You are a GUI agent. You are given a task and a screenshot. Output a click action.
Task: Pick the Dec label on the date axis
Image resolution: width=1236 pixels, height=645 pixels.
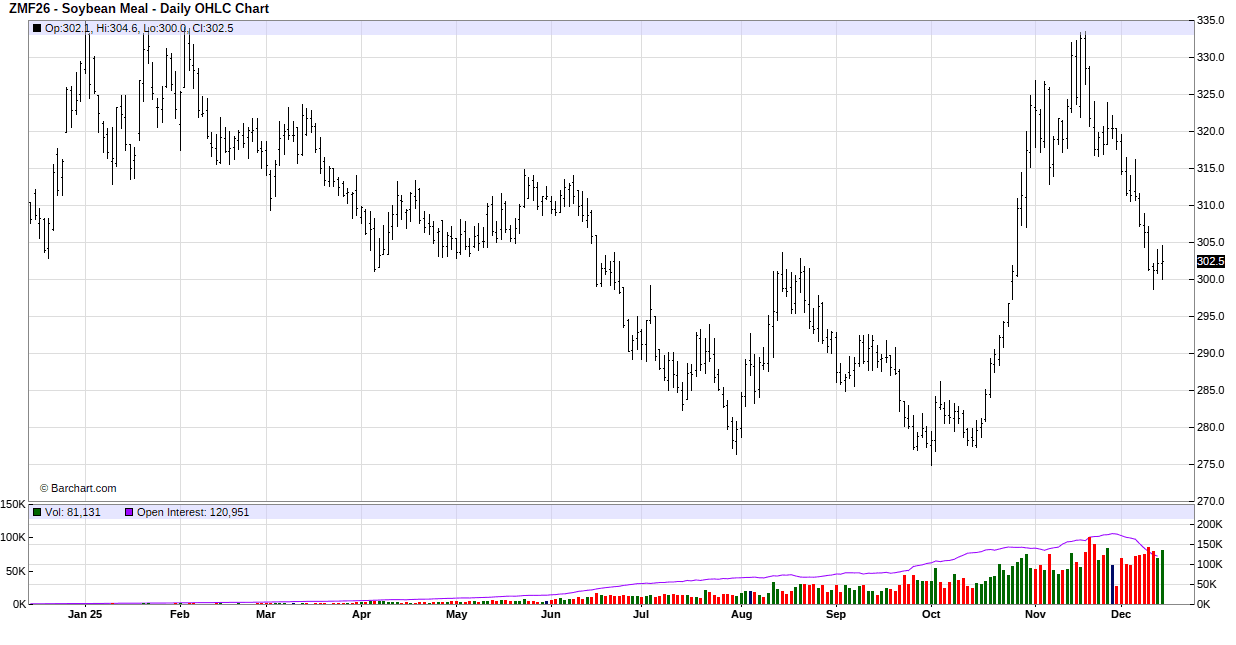[x=1121, y=615]
